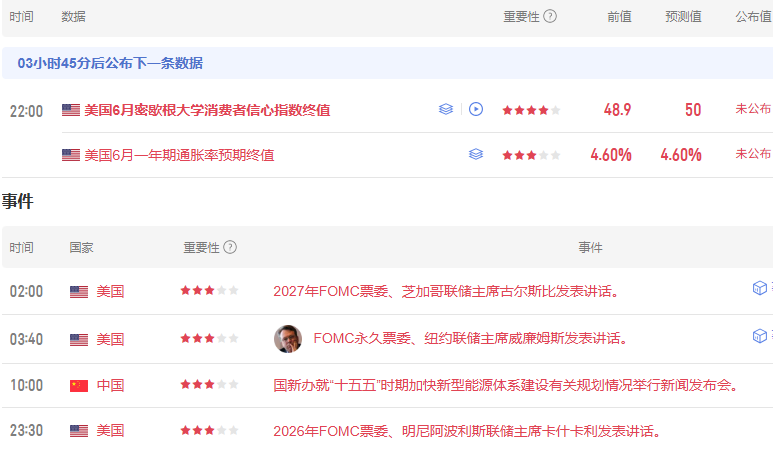
Task: Open 美国6月一年期通胀率预期终值 link
Action: [179, 155]
